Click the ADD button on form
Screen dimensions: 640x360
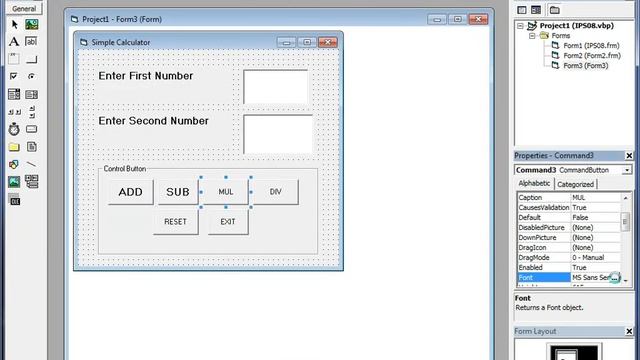(x=131, y=192)
